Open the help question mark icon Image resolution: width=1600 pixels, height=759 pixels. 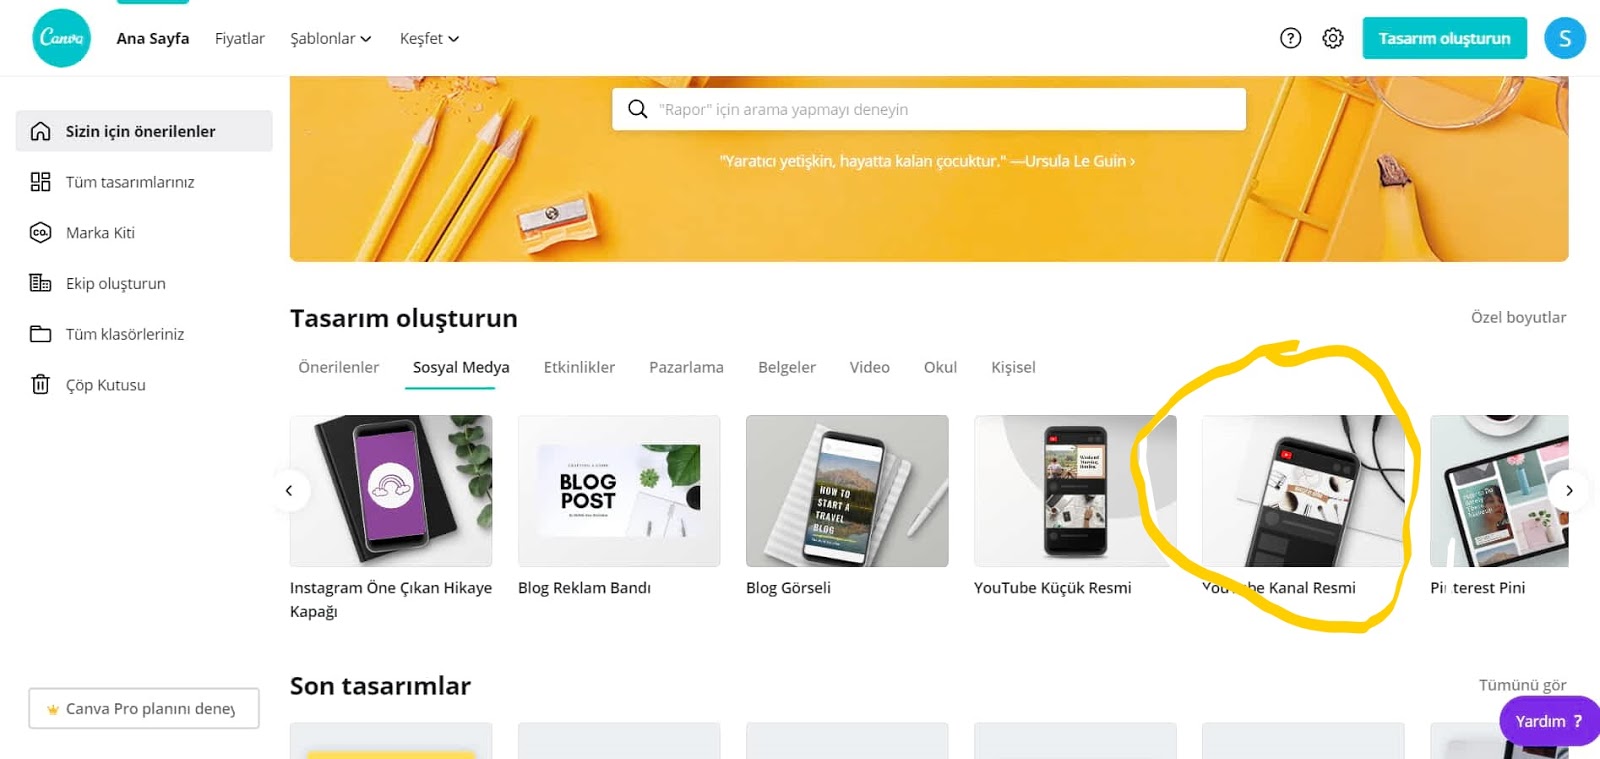1291,38
